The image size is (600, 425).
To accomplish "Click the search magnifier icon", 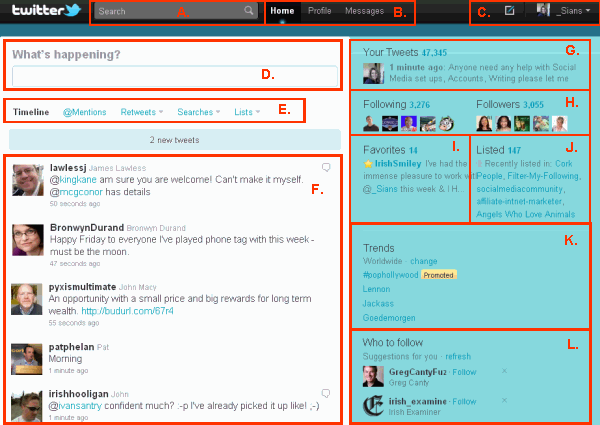I will point(249,11).
